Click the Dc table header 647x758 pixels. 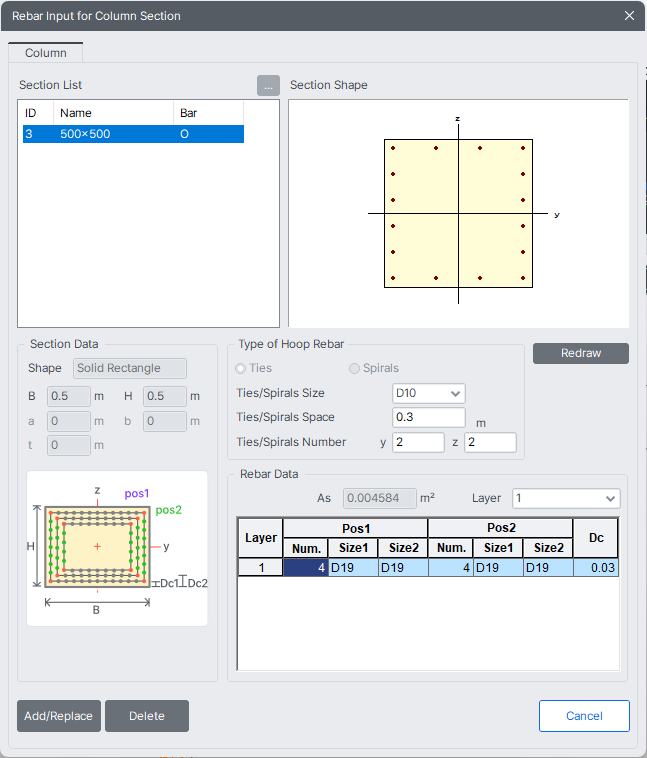(596, 538)
